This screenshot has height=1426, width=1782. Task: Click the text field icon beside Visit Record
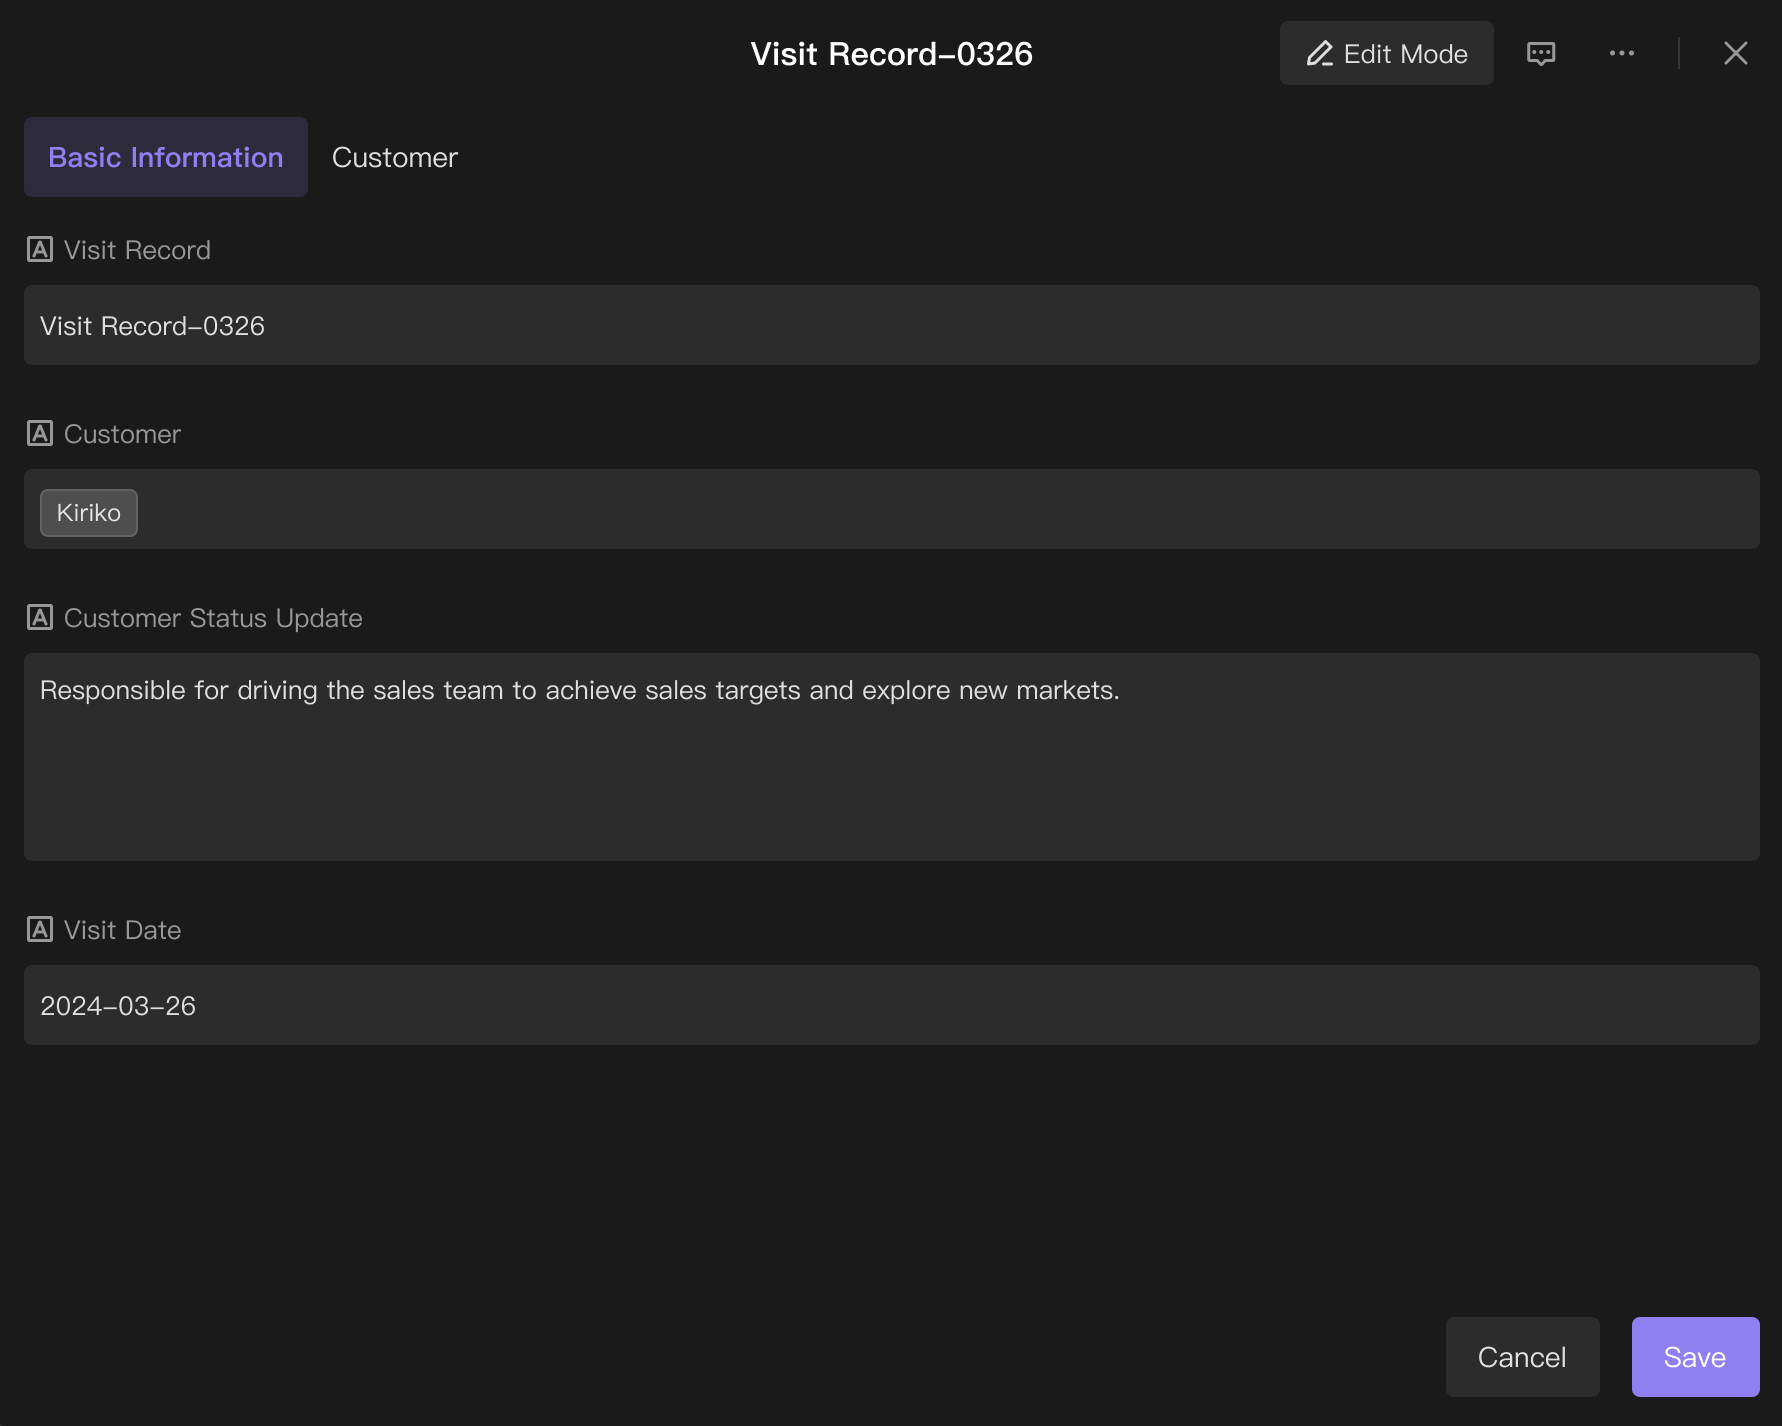pyautogui.click(x=40, y=250)
